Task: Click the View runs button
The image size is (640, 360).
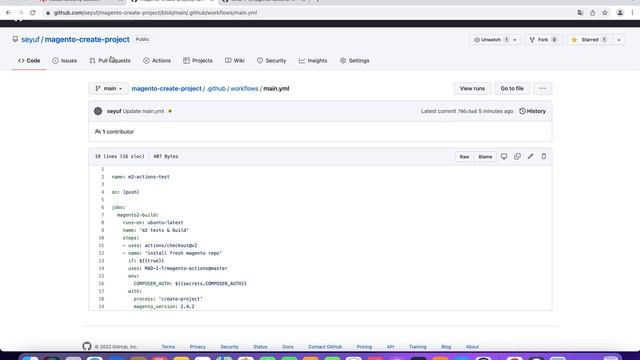Action: [x=472, y=88]
